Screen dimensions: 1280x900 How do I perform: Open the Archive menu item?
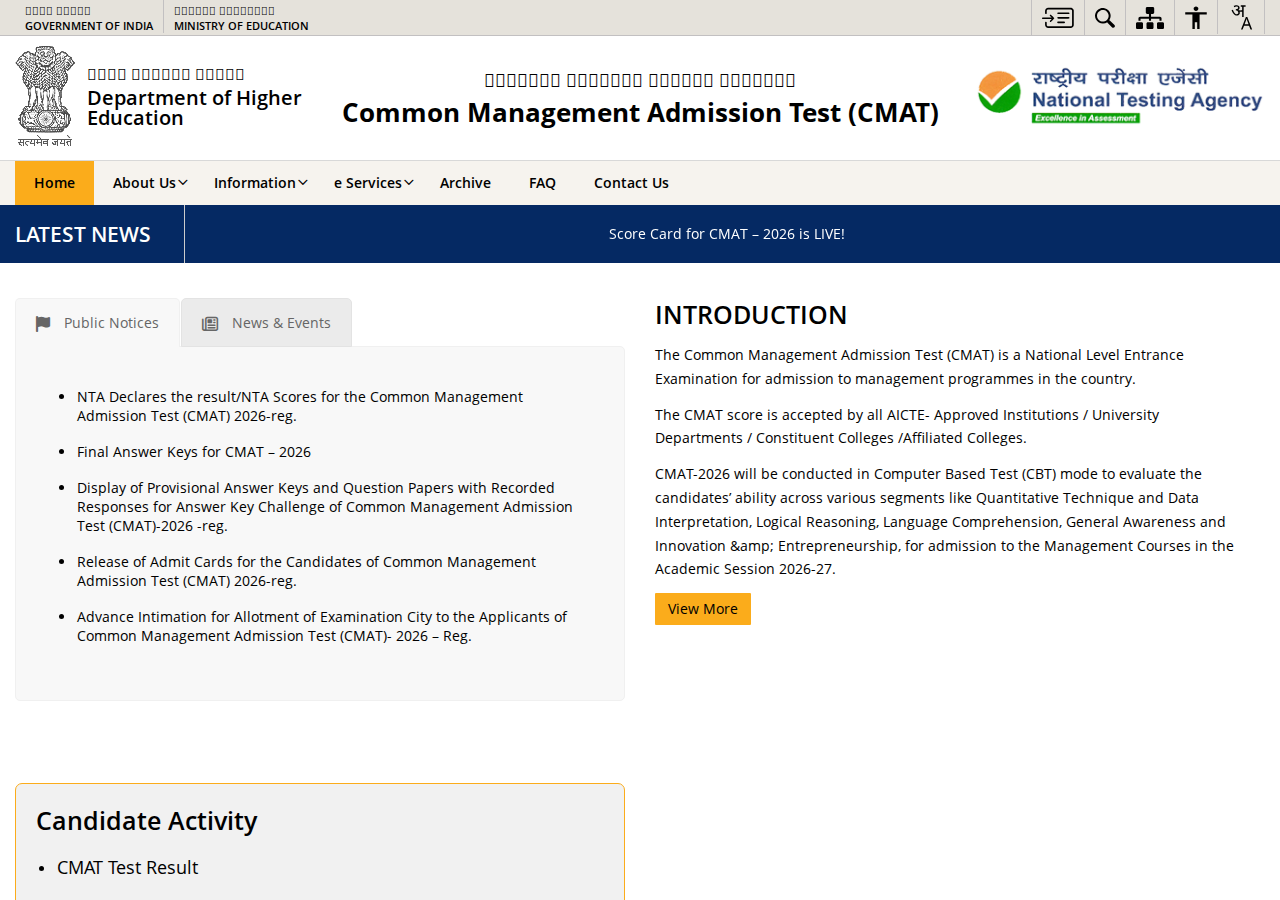(465, 183)
